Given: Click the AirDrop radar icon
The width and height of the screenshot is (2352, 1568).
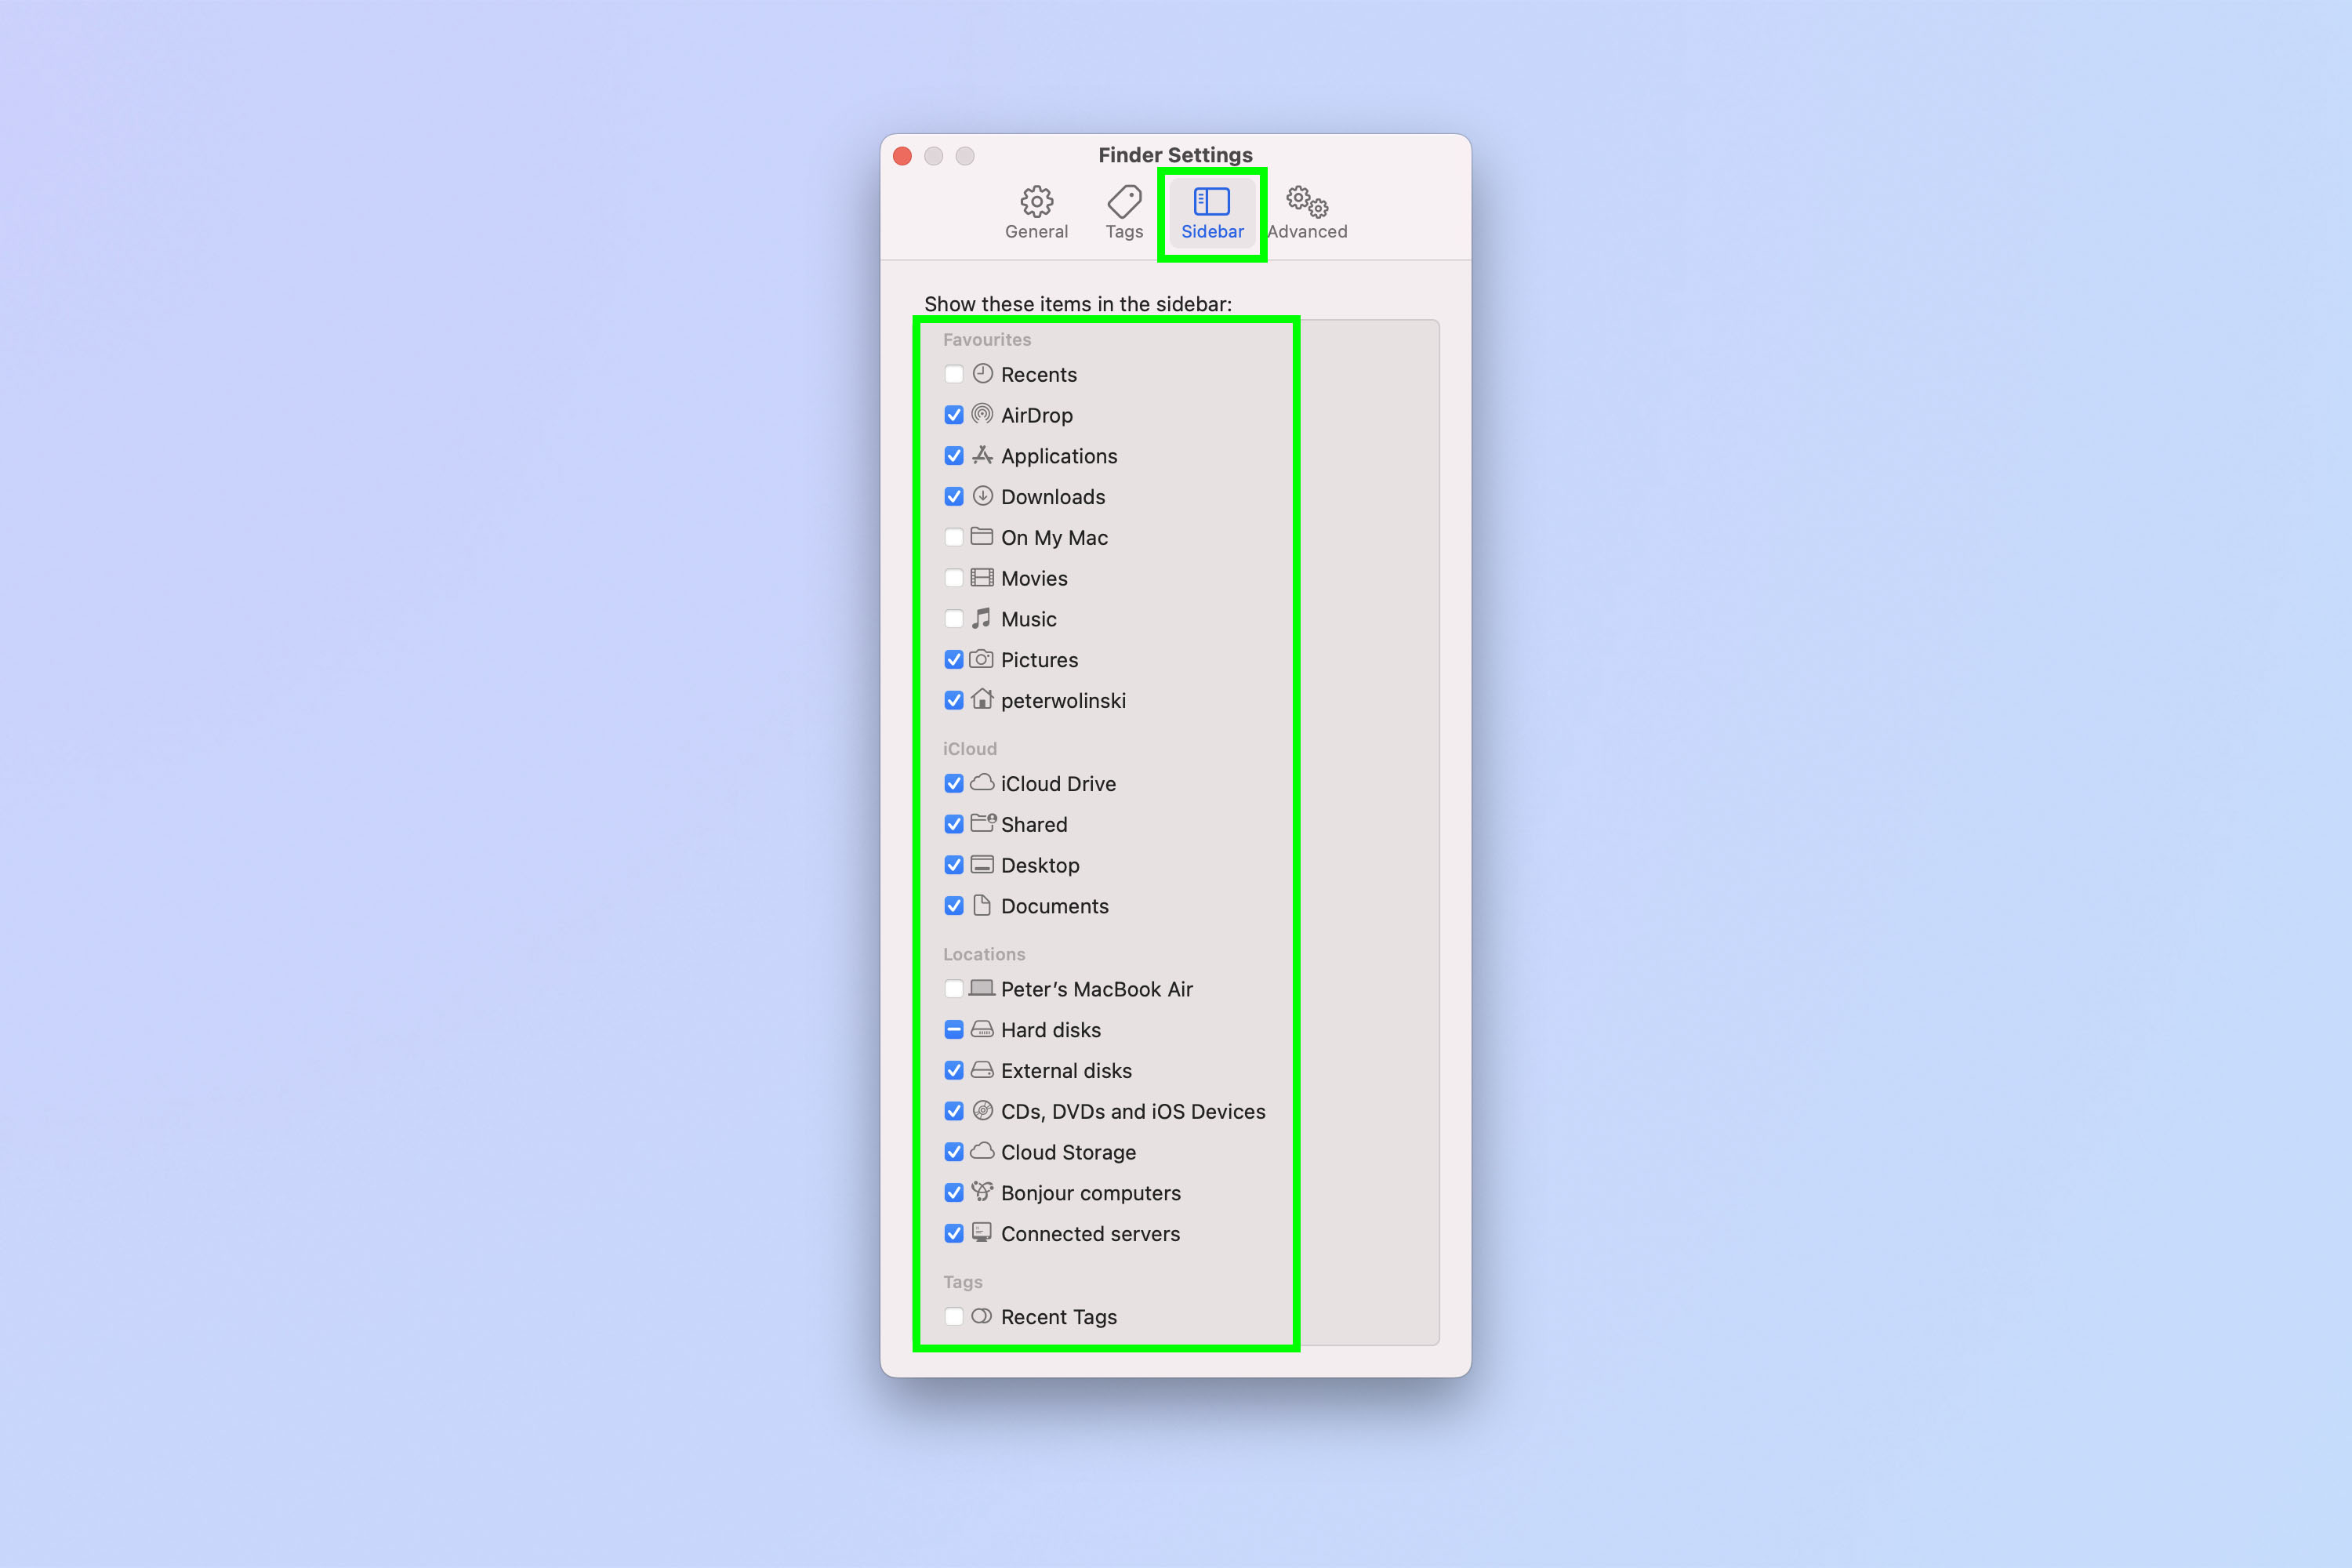Looking at the screenshot, I should point(983,414).
